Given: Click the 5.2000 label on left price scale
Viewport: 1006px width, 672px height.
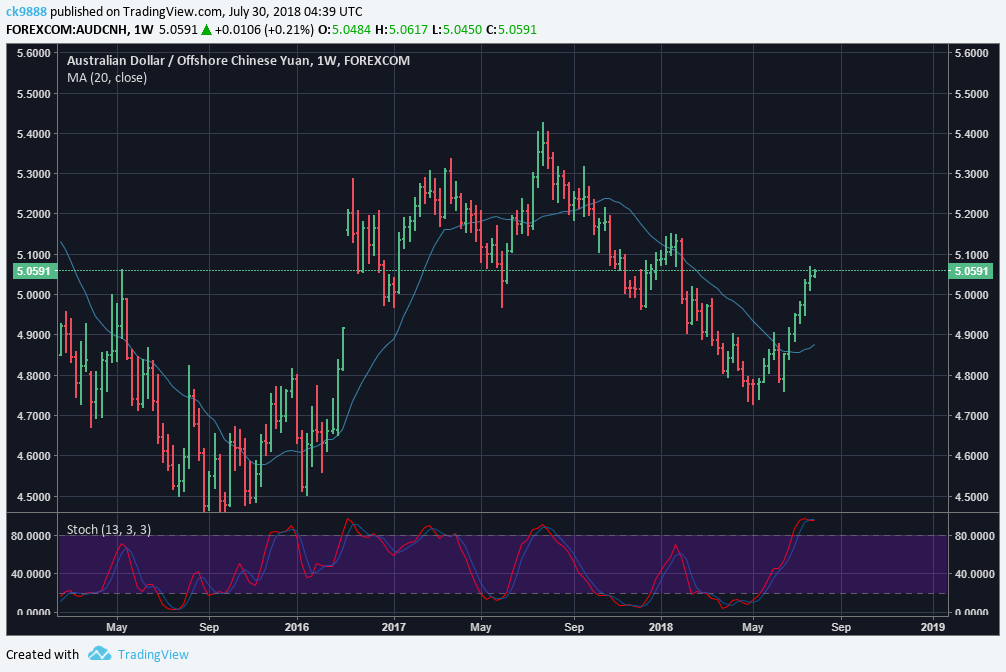Looking at the screenshot, I should coord(33,214).
